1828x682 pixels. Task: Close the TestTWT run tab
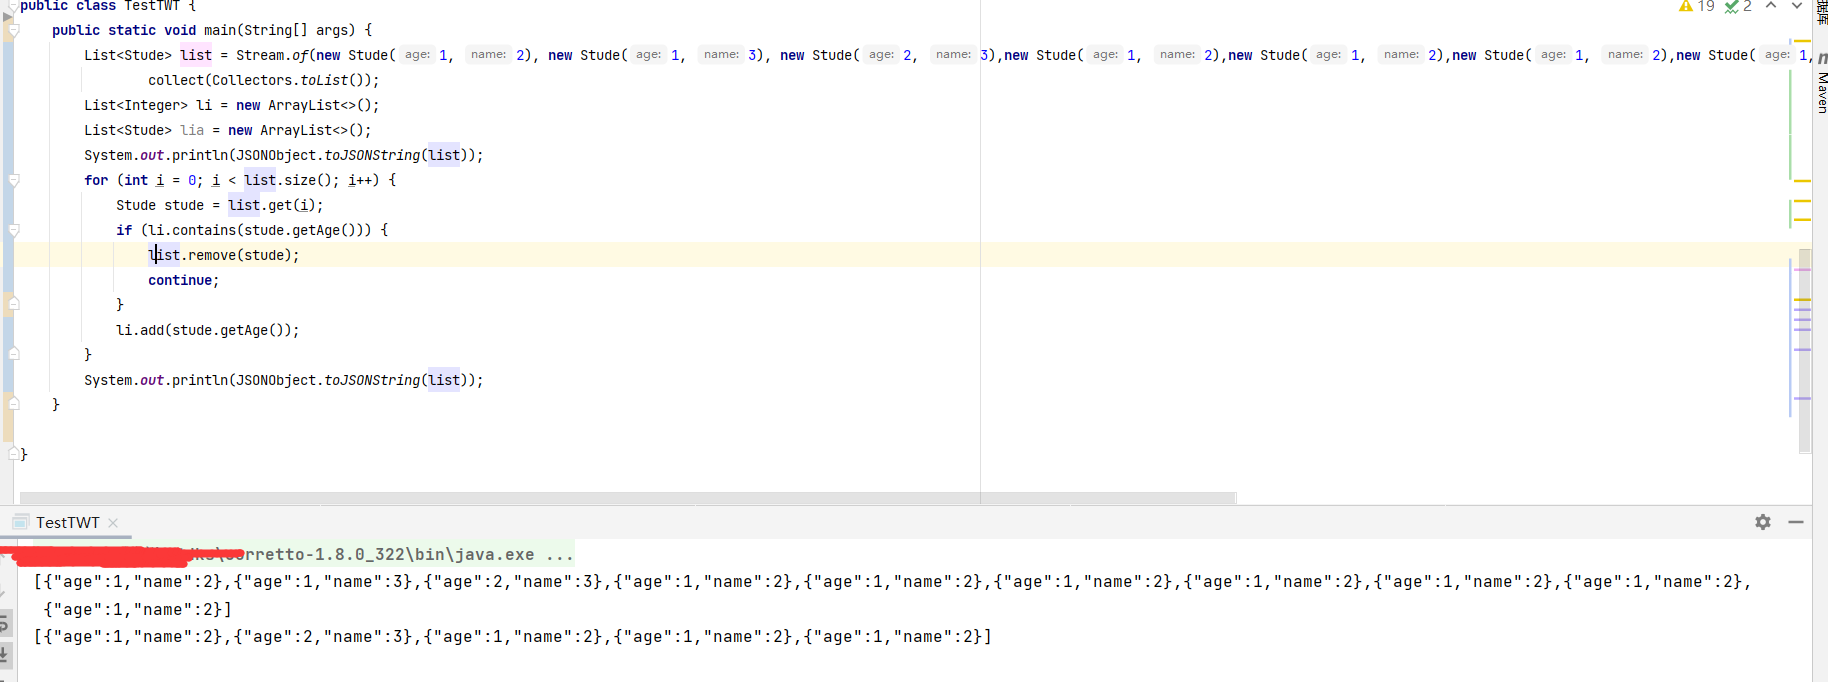click(x=113, y=523)
